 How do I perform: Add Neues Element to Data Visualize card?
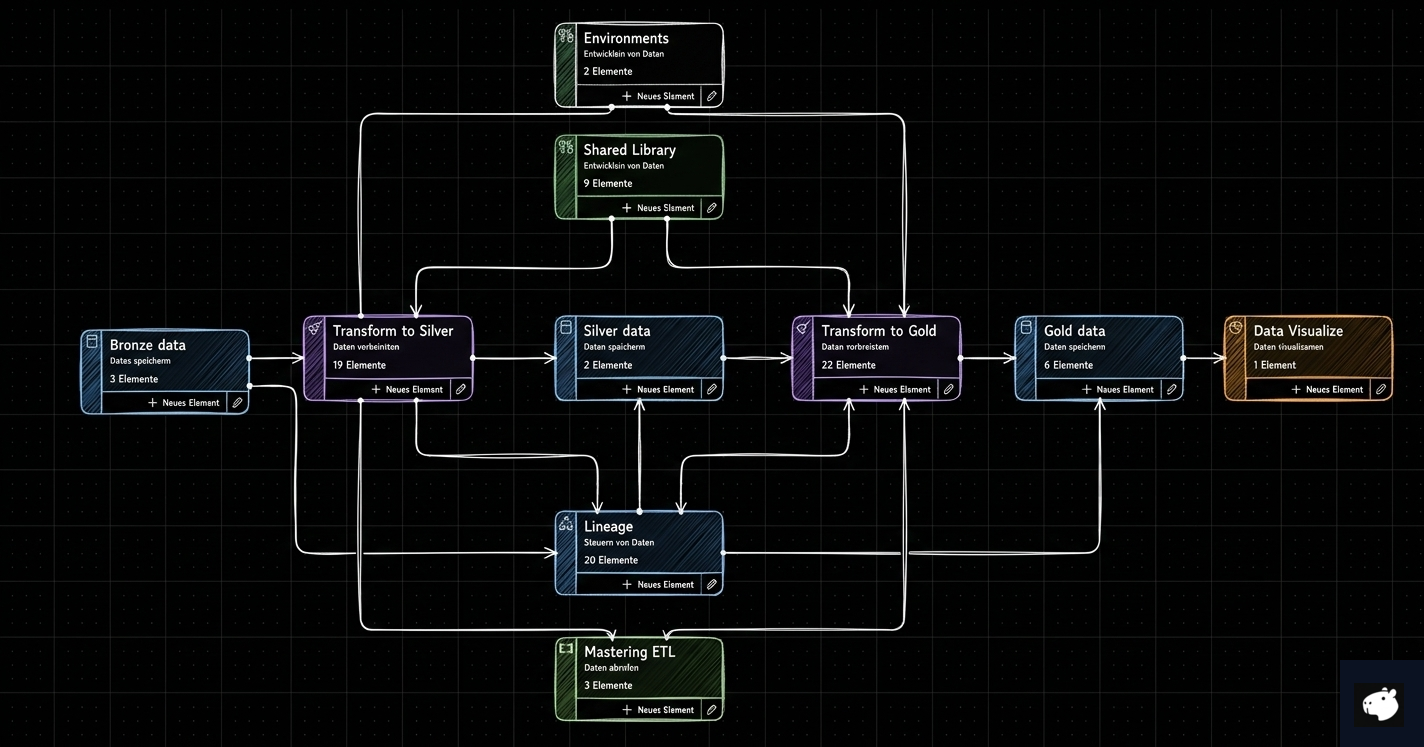[x=1327, y=389]
